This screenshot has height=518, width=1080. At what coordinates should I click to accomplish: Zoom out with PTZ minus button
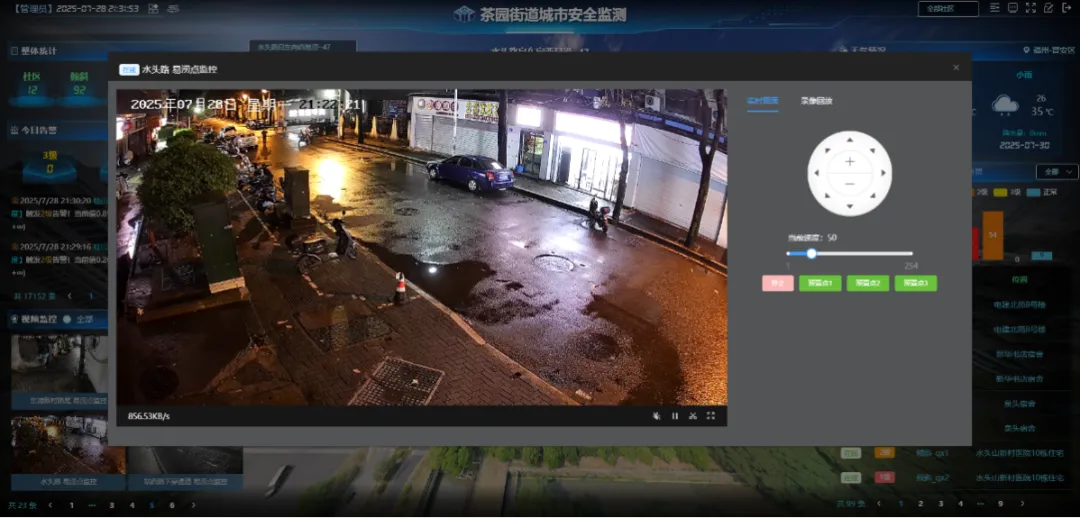850,184
